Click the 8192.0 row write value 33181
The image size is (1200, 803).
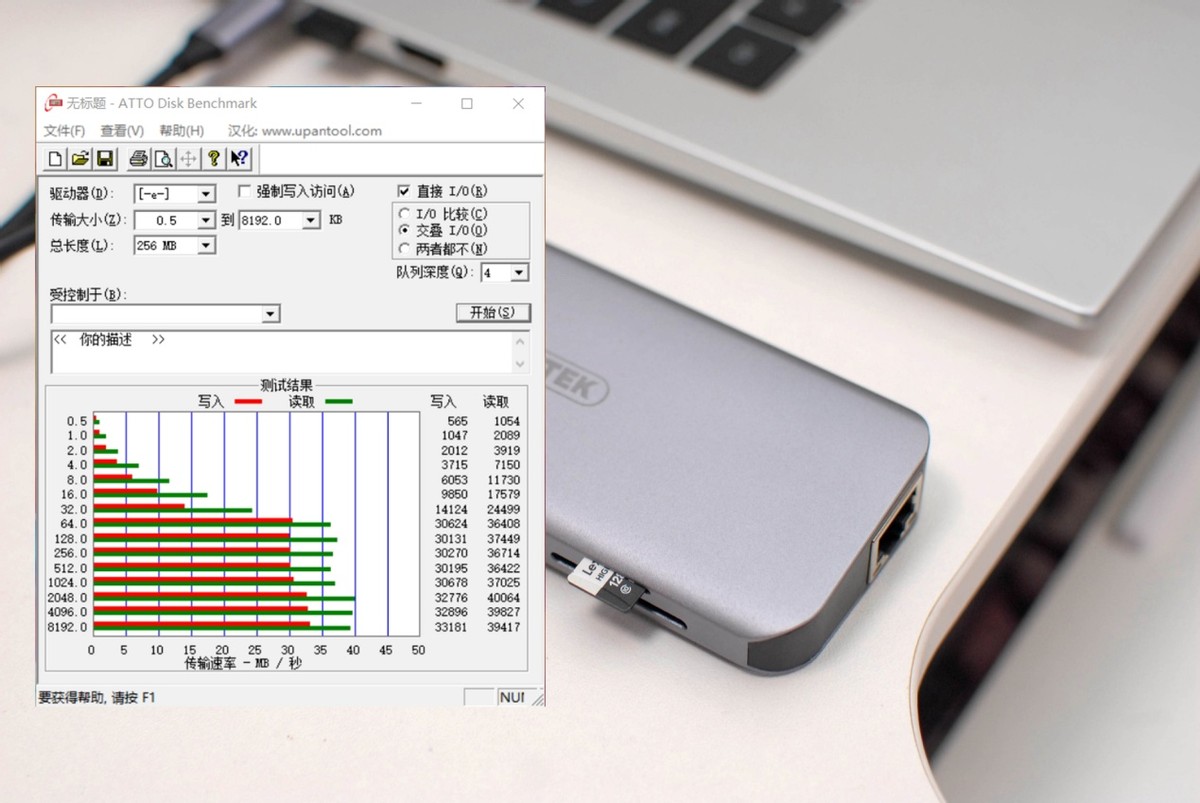coord(453,627)
